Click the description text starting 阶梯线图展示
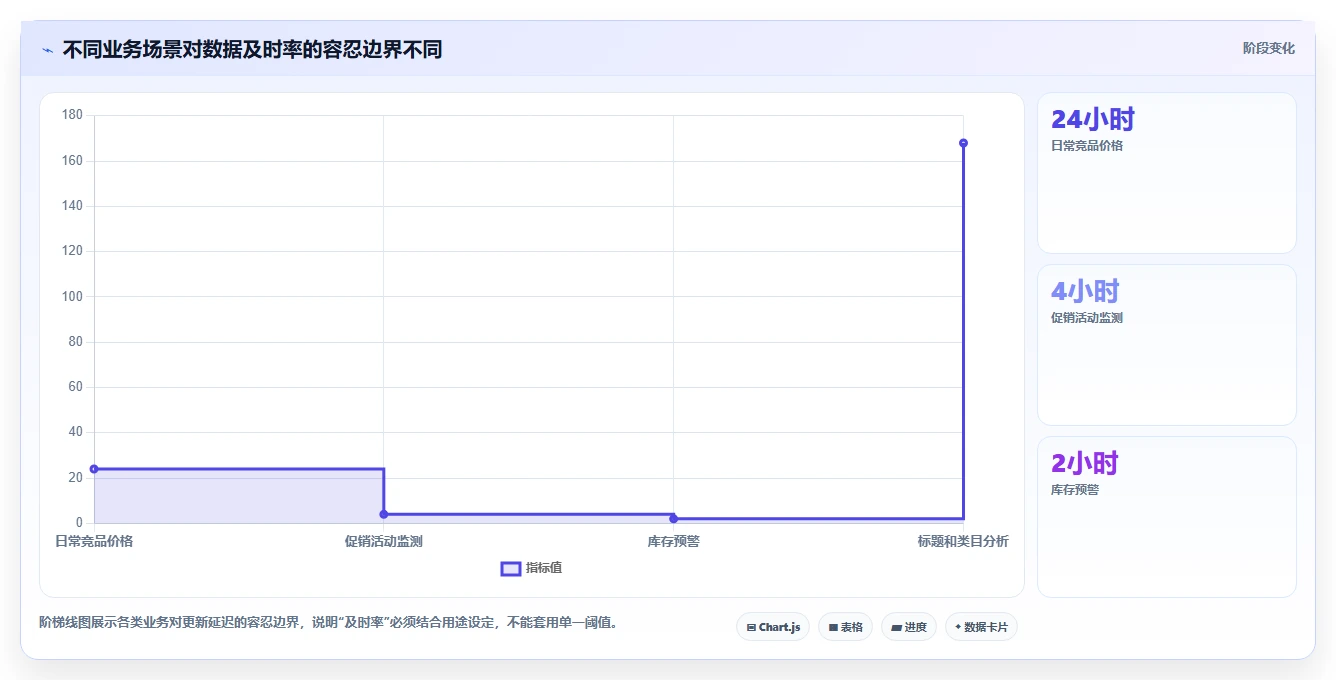The width and height of the screenshot is (1336, 680). click(x=328, y=622)
